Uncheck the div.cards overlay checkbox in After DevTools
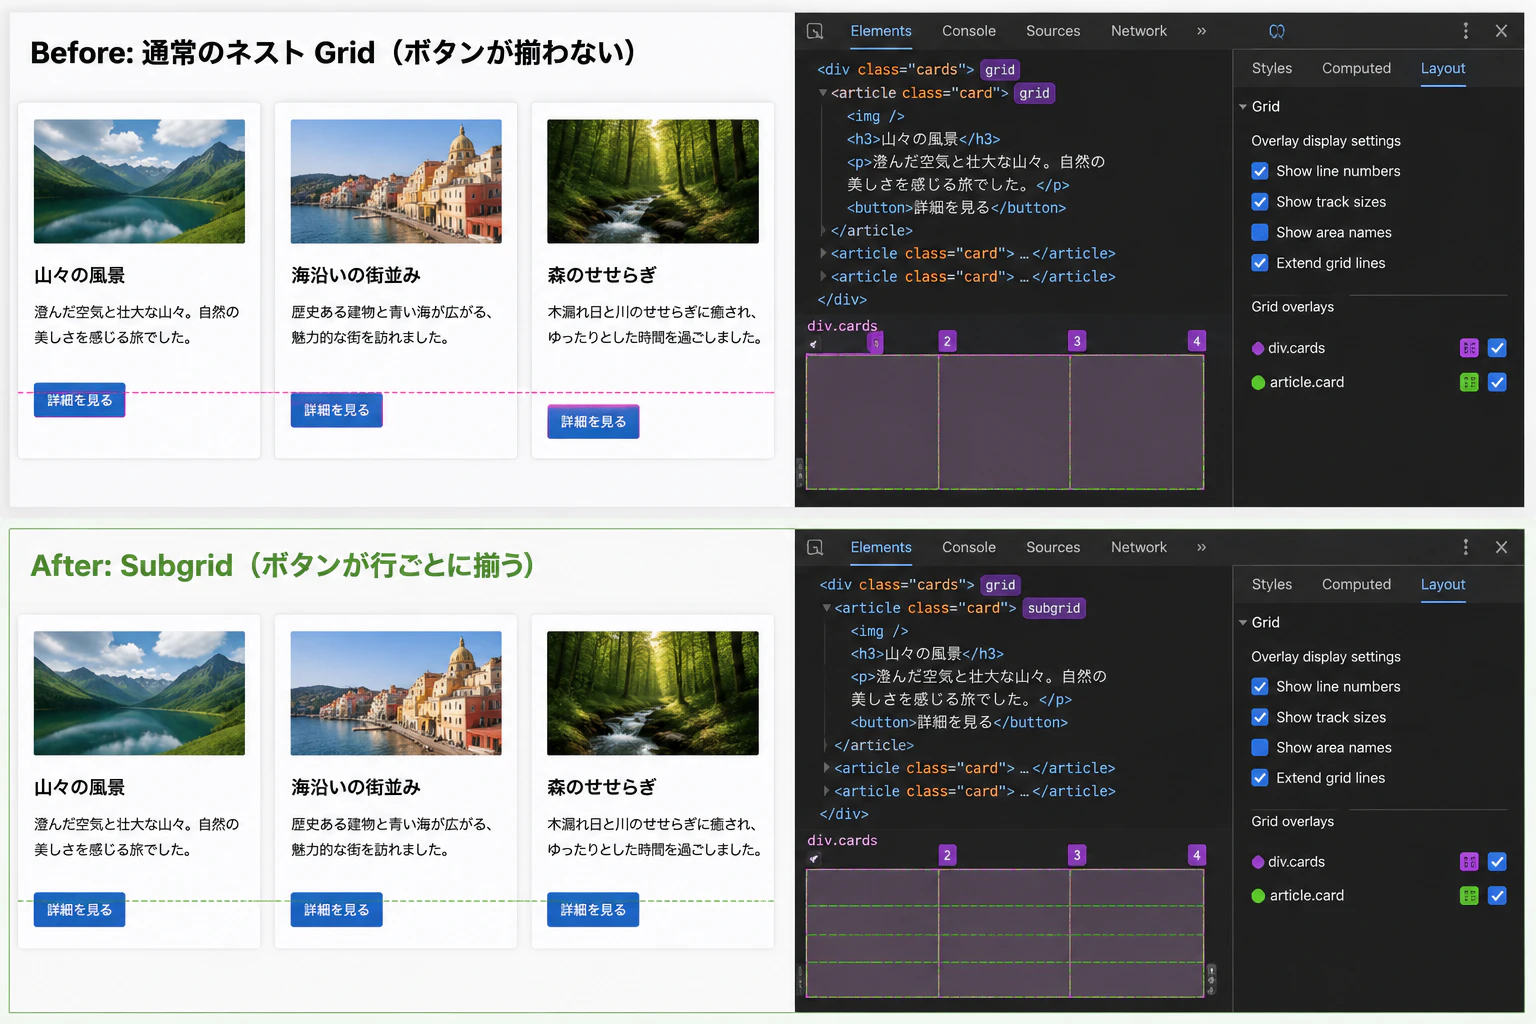Viewport: 1536px width, 1024px height. pos(1497,861)
